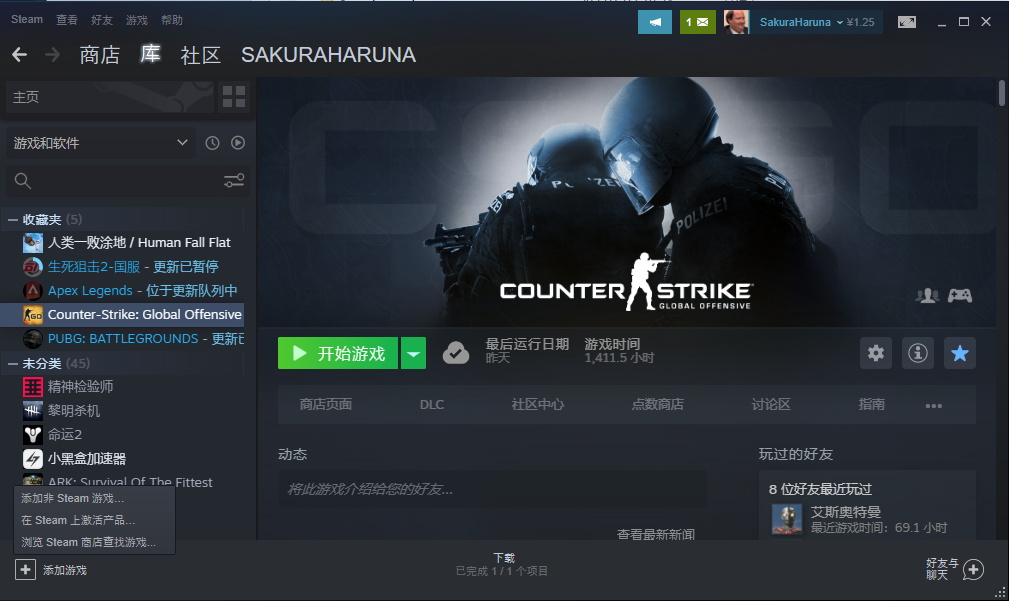Show more links via three dots
Screen dimensions: 1009x601
(934, 405)
